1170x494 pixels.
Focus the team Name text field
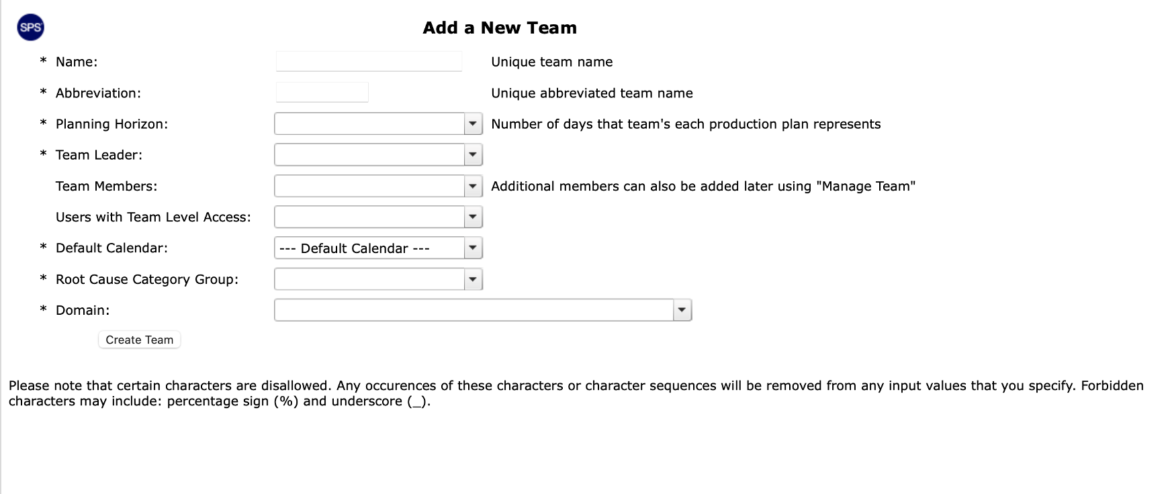coord(369,62)
